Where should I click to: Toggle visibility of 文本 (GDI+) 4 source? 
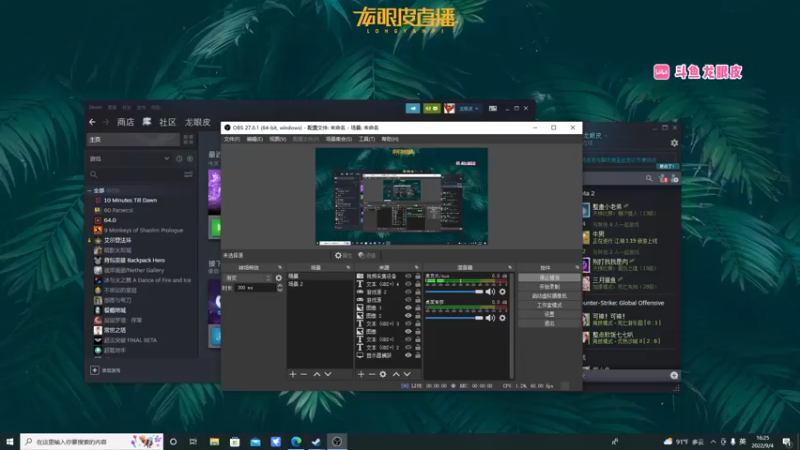[408, 284]
